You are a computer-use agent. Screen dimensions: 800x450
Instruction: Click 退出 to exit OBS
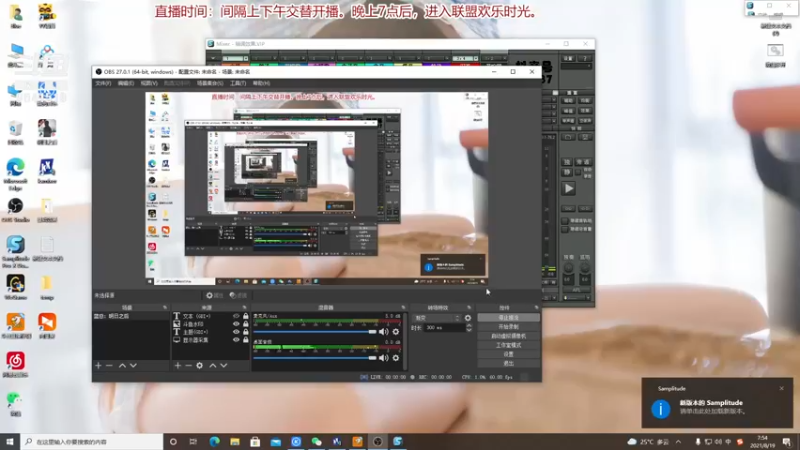pyautogui.click(x=508, y=363)
